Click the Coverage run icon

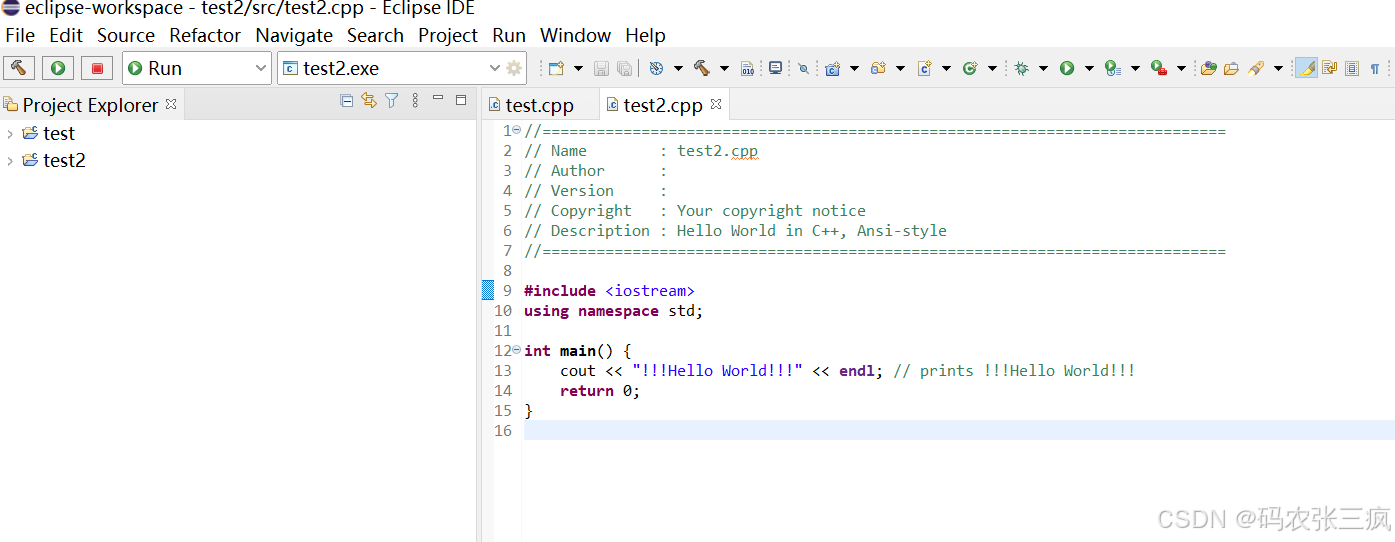coord(1113,68)
